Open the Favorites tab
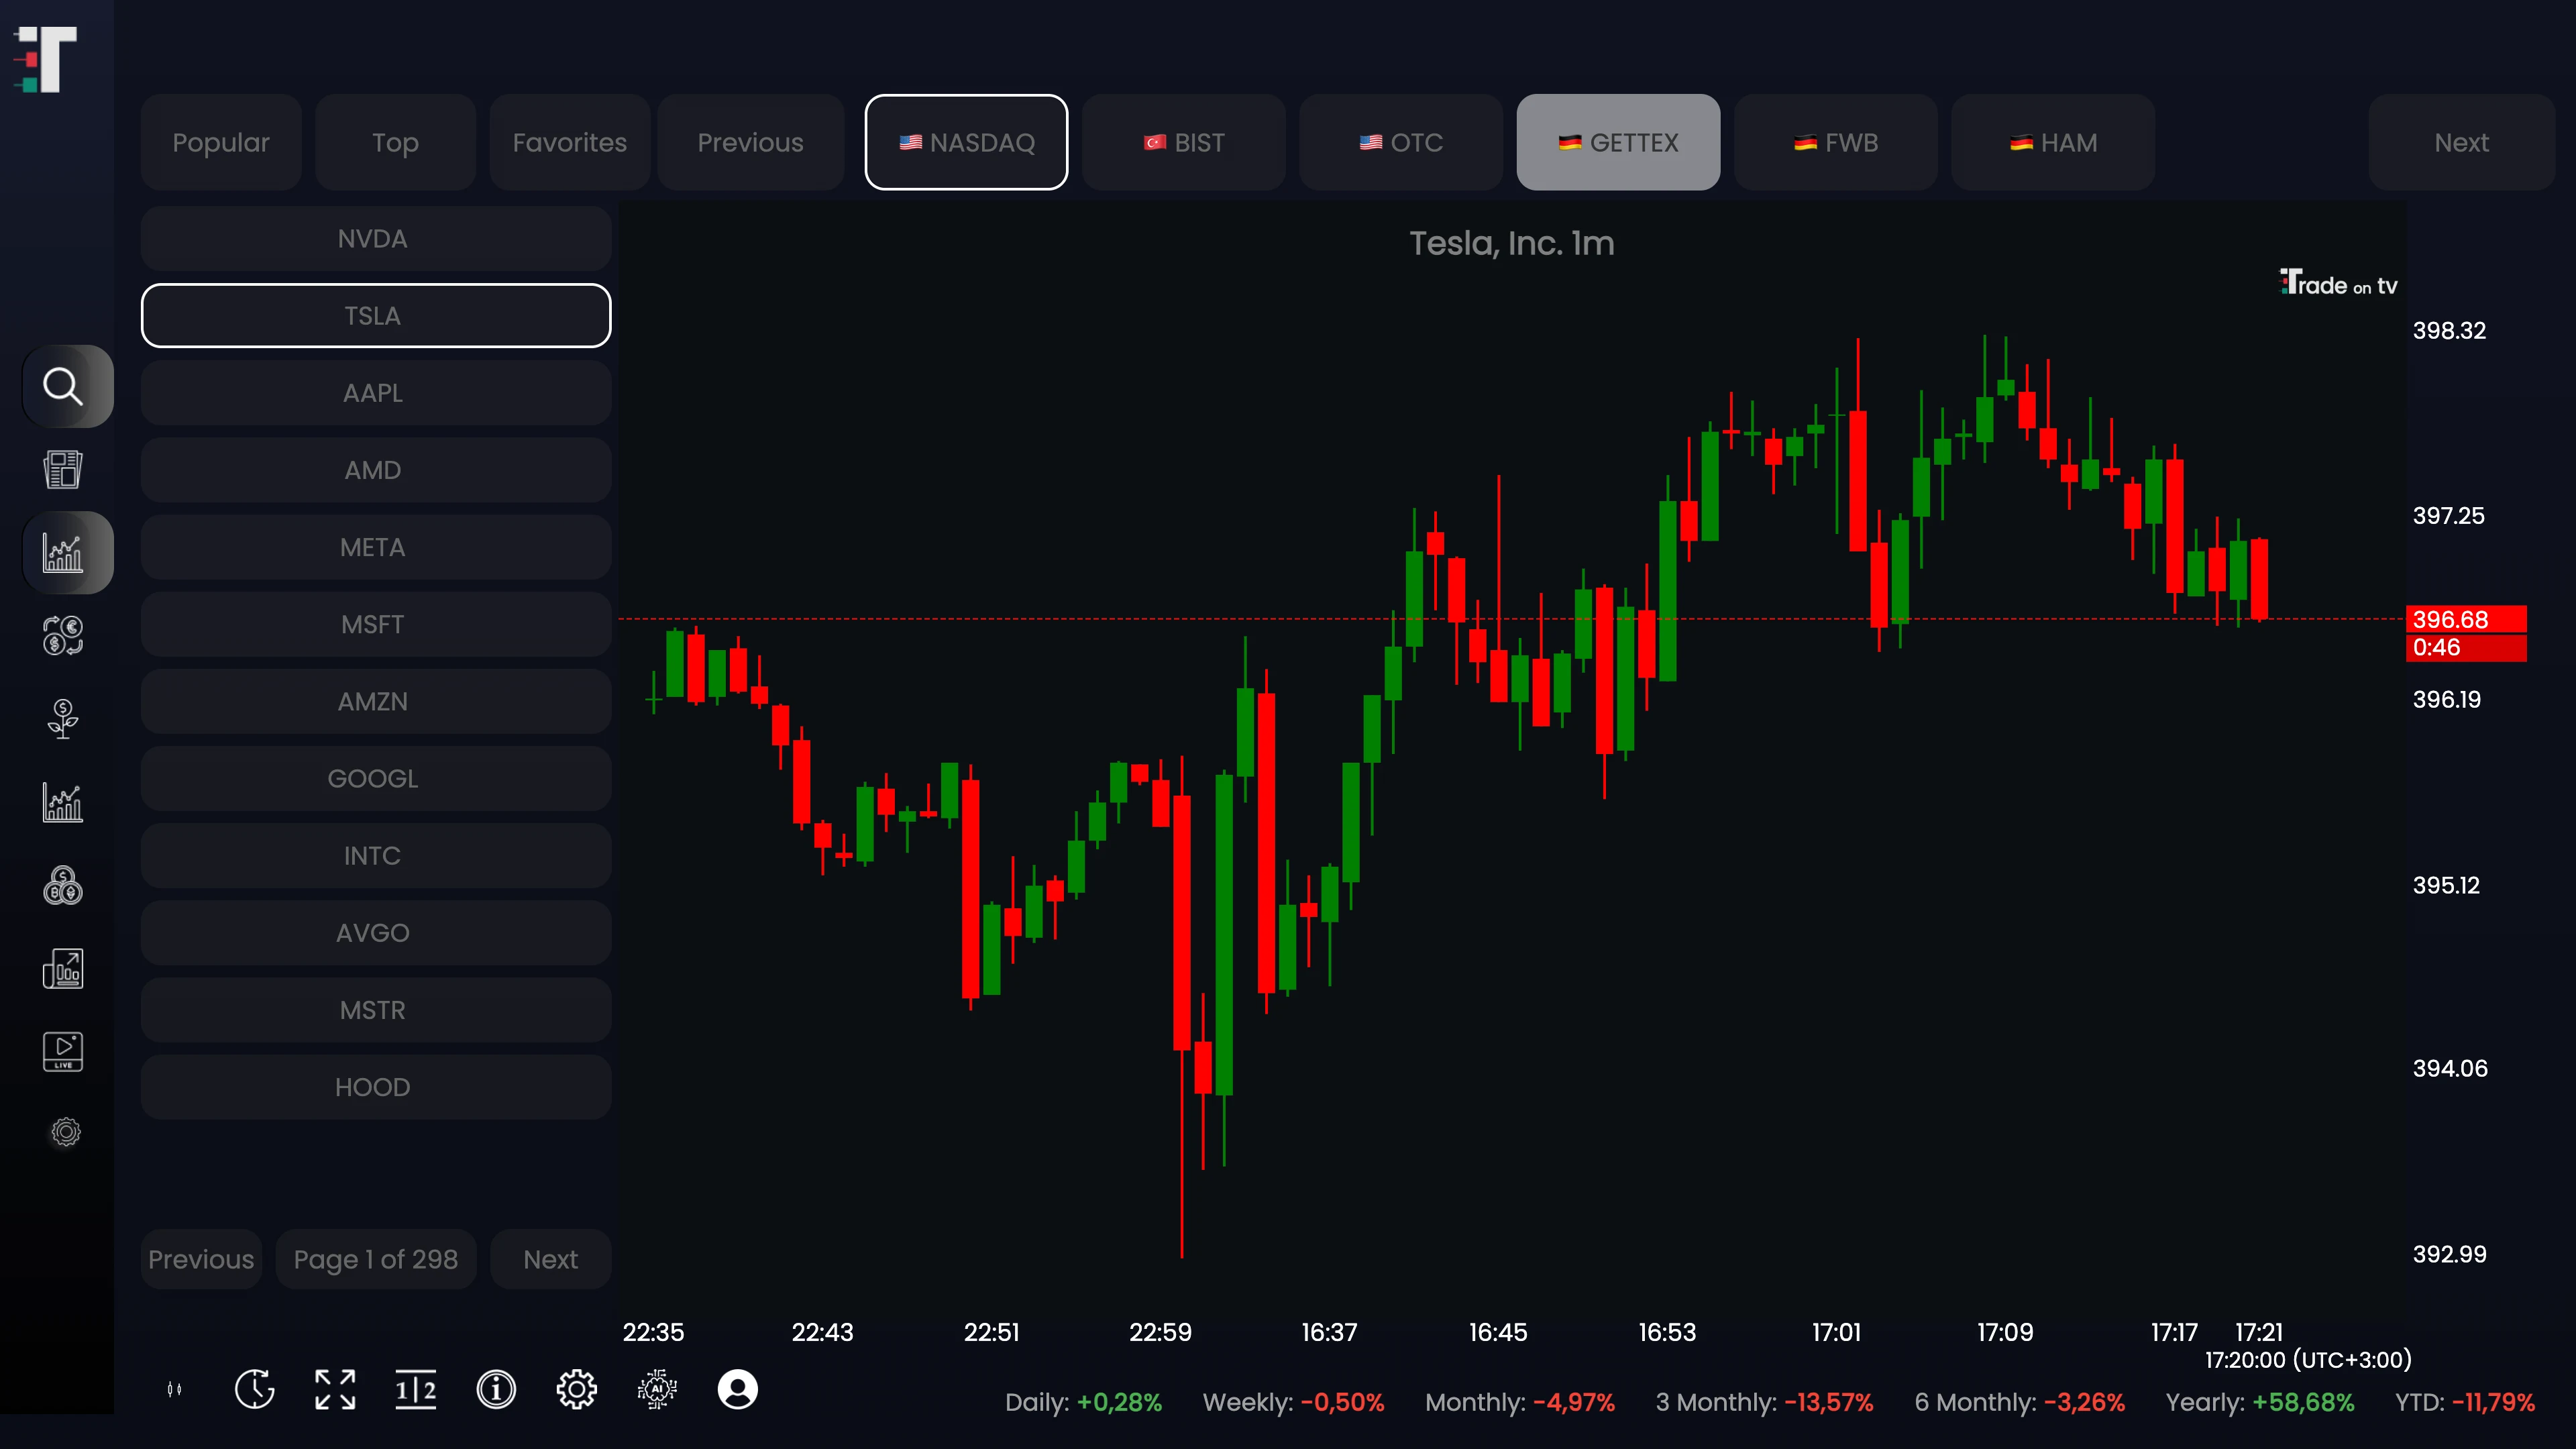This screenshot has height=1449, width=2576. [570, 142]
